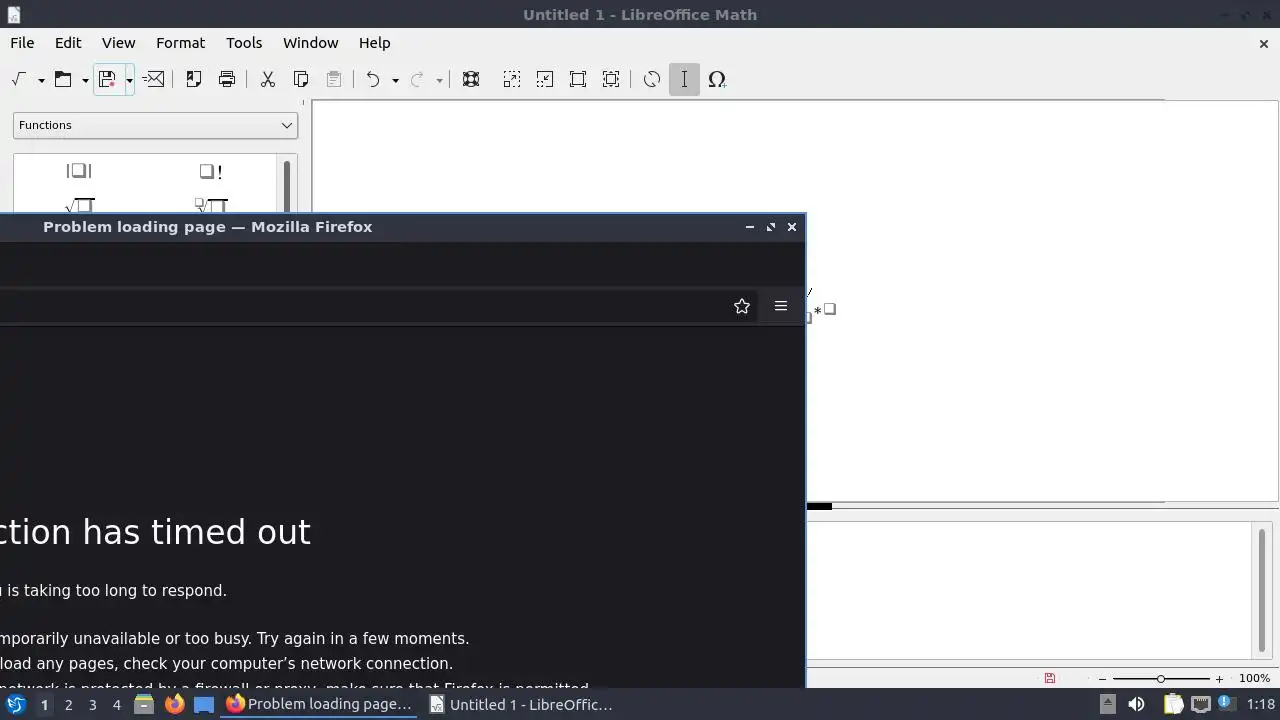Click the Elements panel vertical scrollbar

click(x=288, y=187)
